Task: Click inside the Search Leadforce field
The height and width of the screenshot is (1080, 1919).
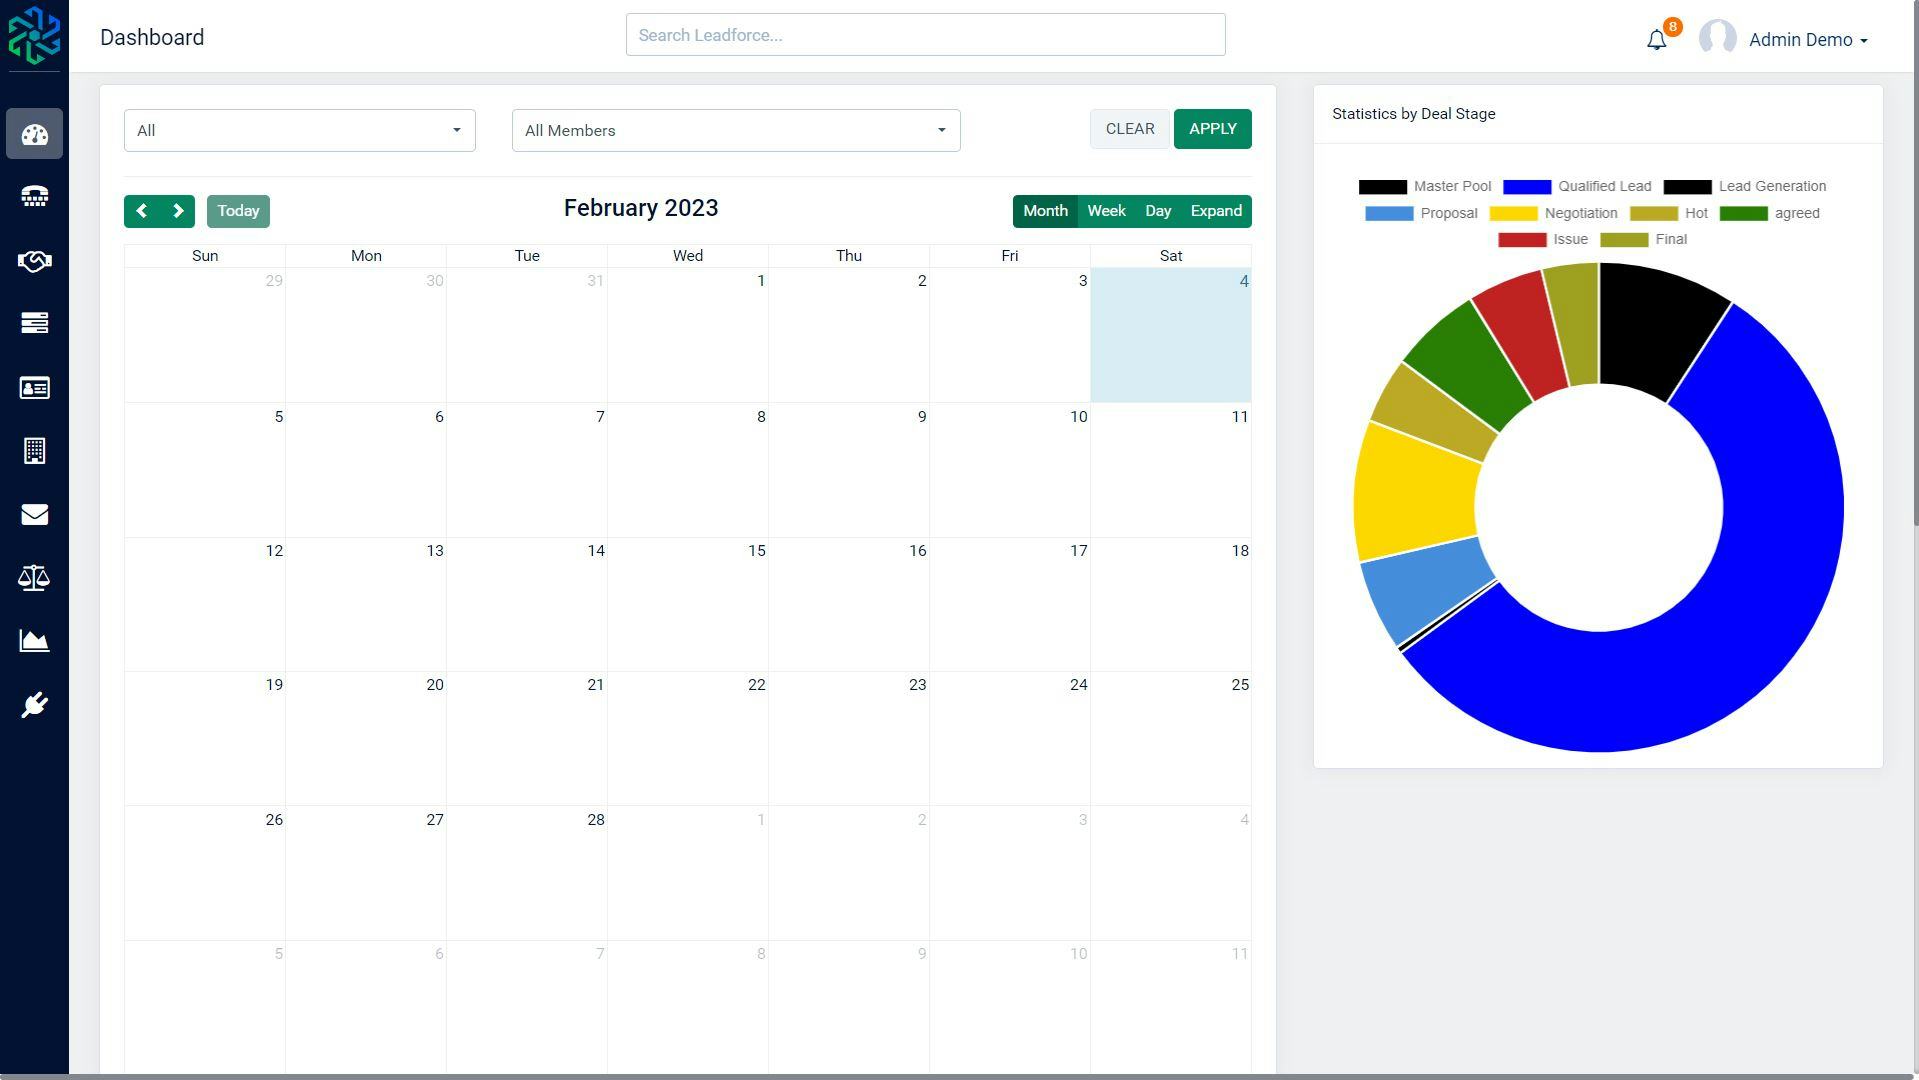Action: coord(924,34)
